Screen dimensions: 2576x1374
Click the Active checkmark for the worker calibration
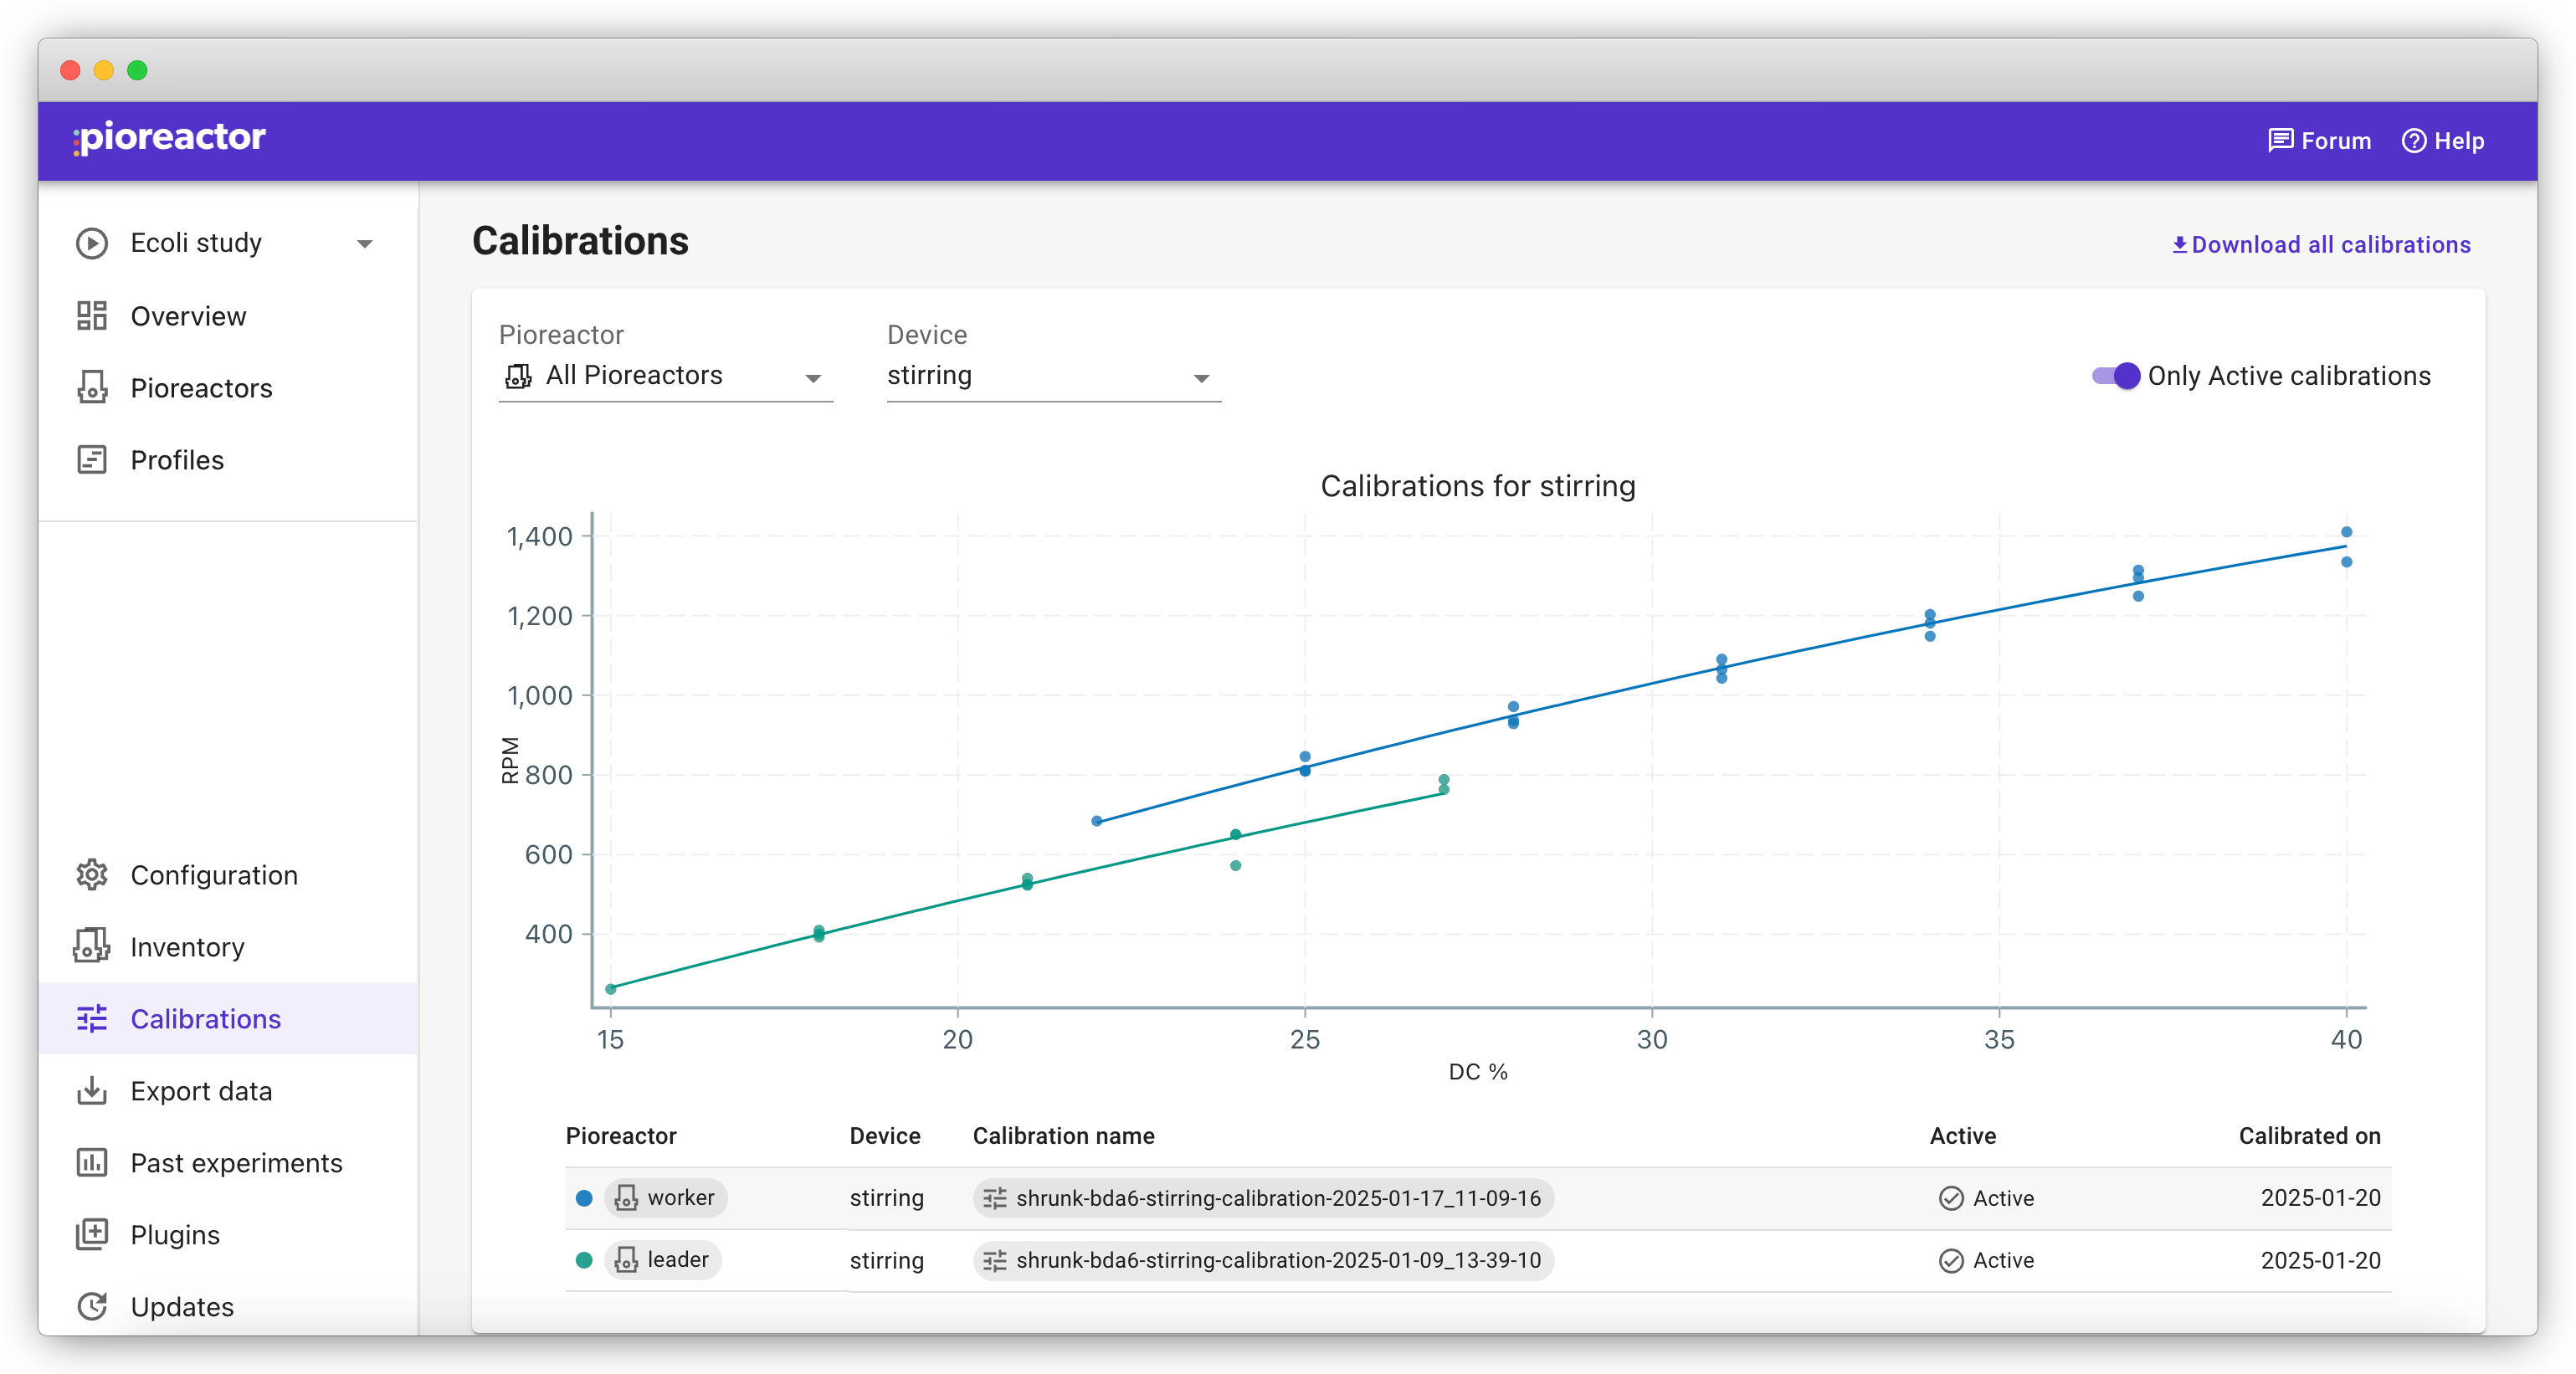tap(1951, 1198)
